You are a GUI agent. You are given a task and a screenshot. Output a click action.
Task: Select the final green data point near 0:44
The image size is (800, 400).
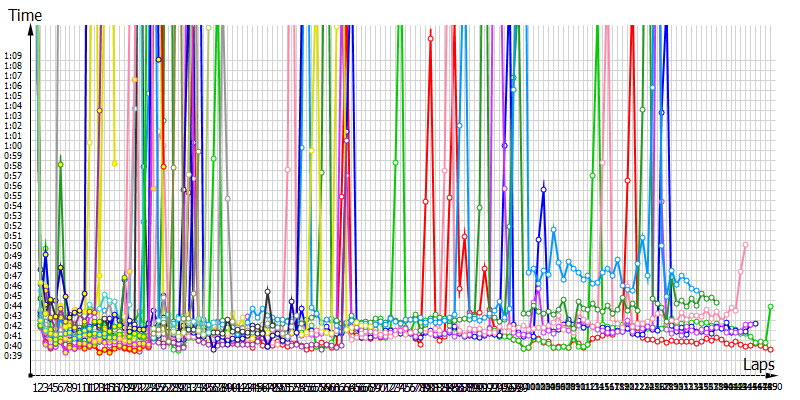point(771,306)
